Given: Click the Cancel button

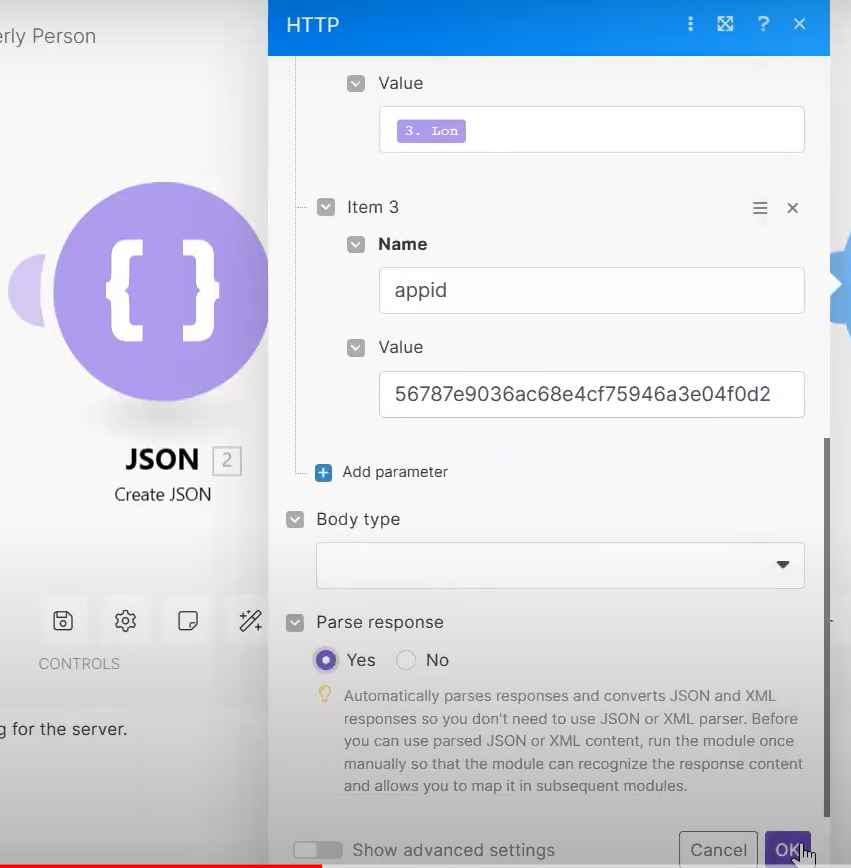Looking at the screenshot, I should [718, 849].
